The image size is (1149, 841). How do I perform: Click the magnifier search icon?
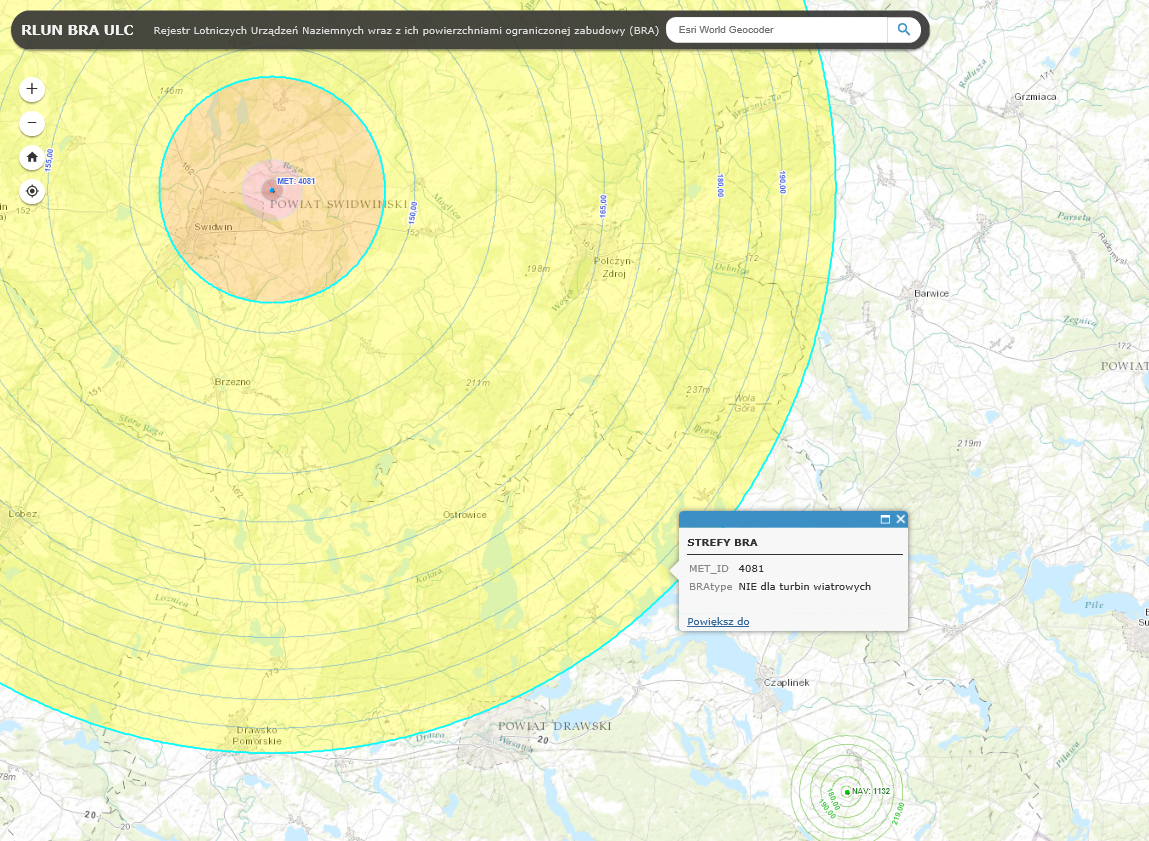pos(904,30)
